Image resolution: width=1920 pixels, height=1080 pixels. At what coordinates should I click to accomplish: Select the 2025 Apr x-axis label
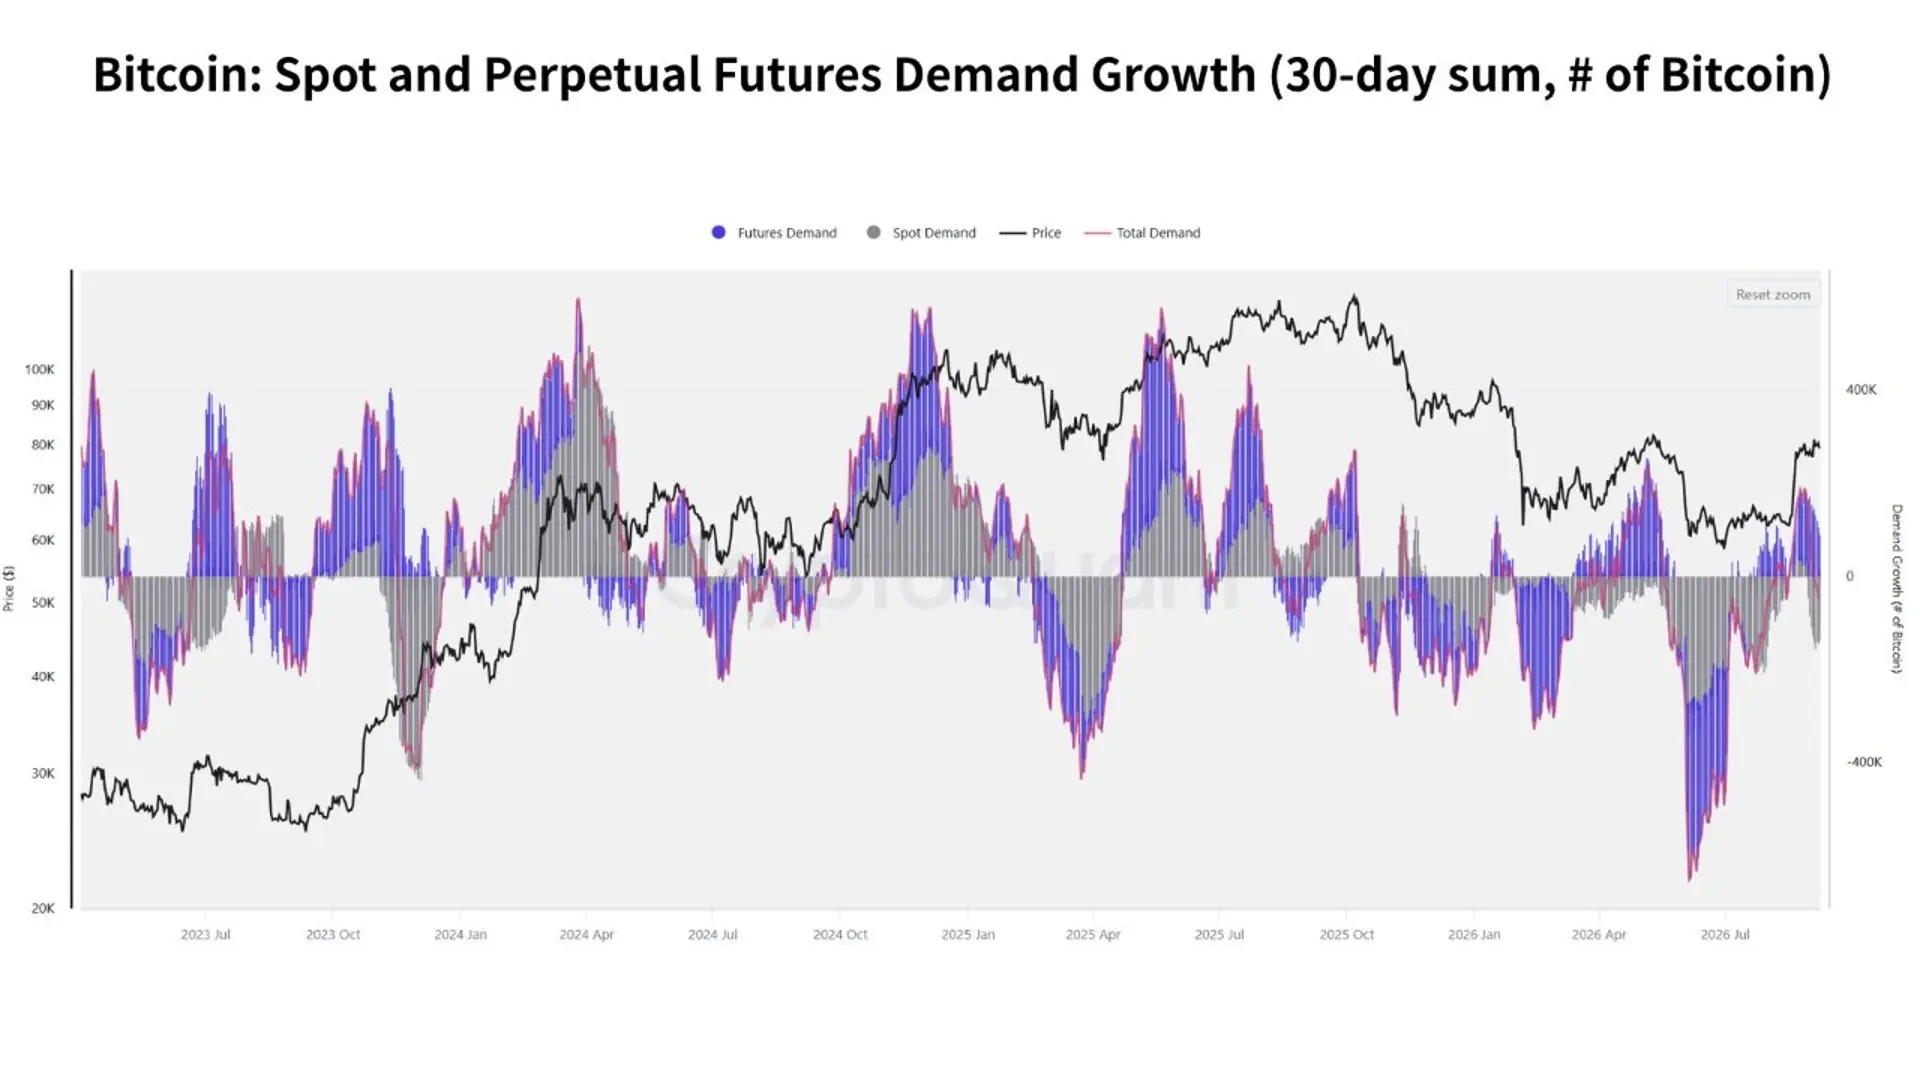1093,934
